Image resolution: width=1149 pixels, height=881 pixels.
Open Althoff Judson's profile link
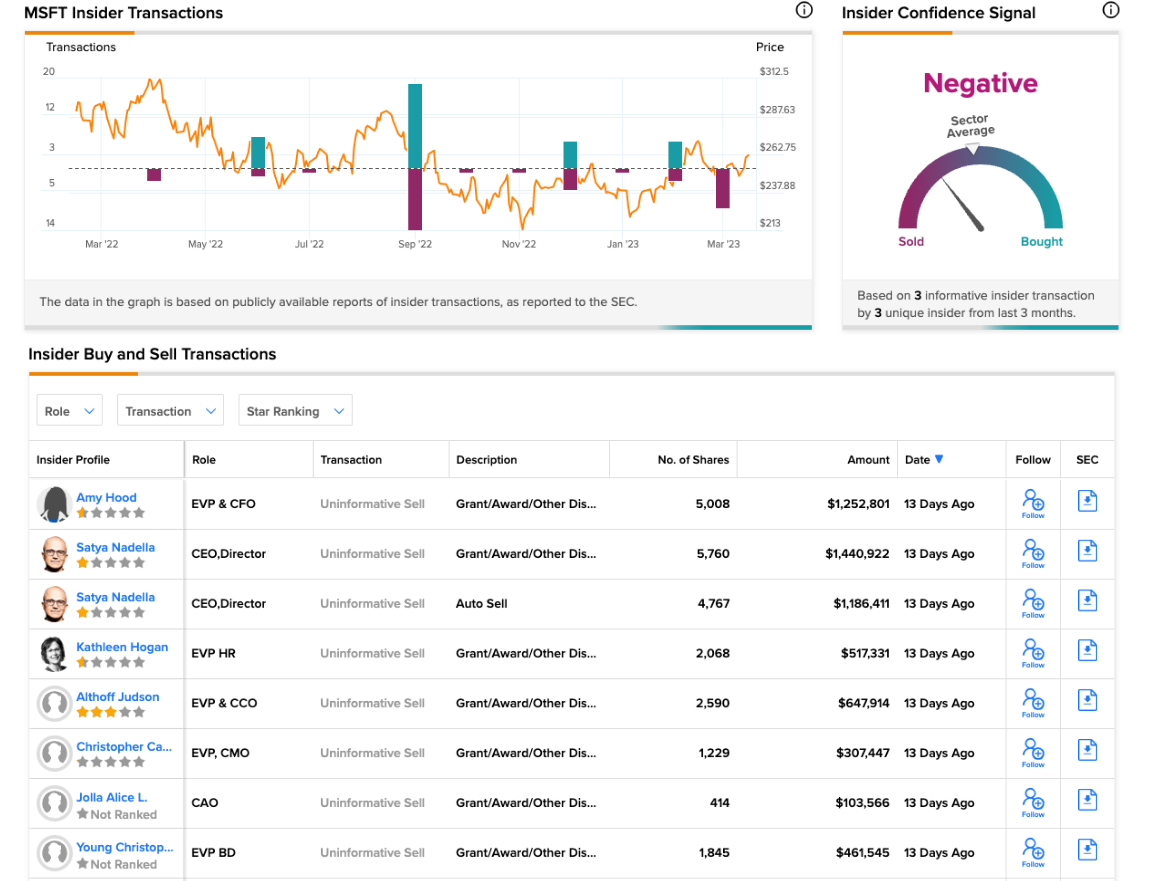(x=117, y=696)
